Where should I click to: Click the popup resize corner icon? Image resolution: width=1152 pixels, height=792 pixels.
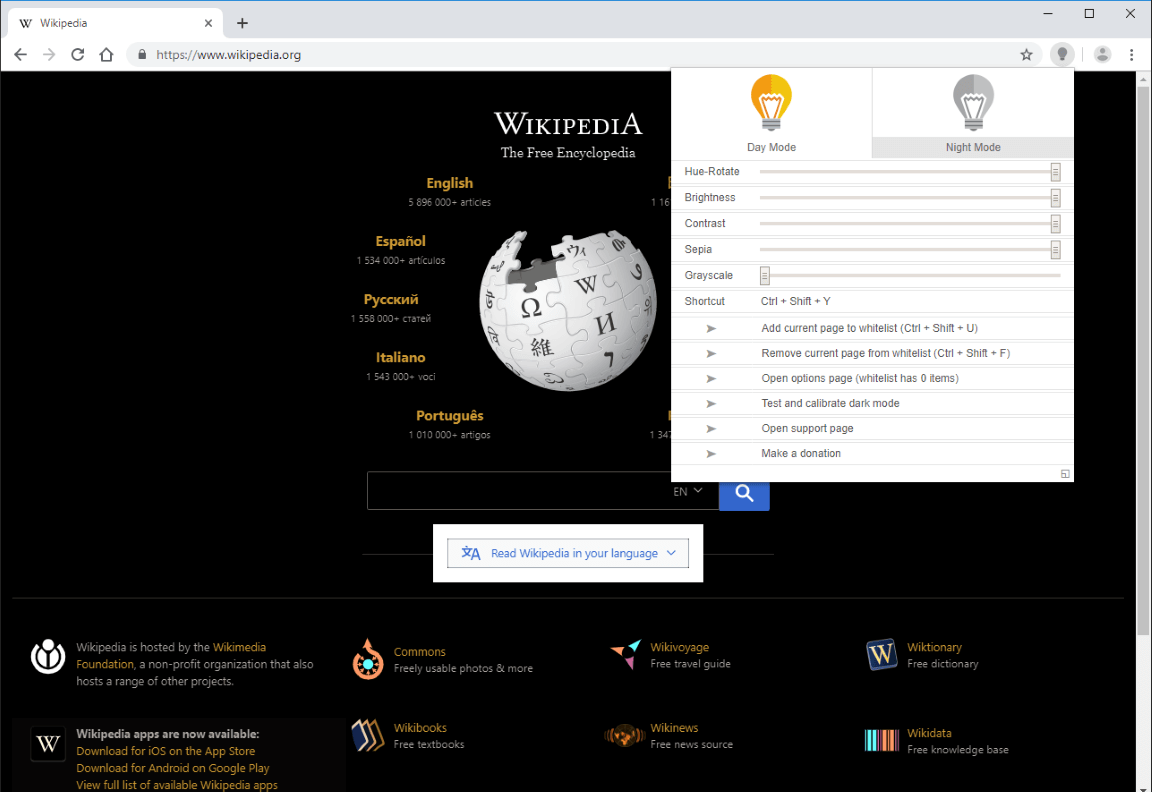point(1065,474)
